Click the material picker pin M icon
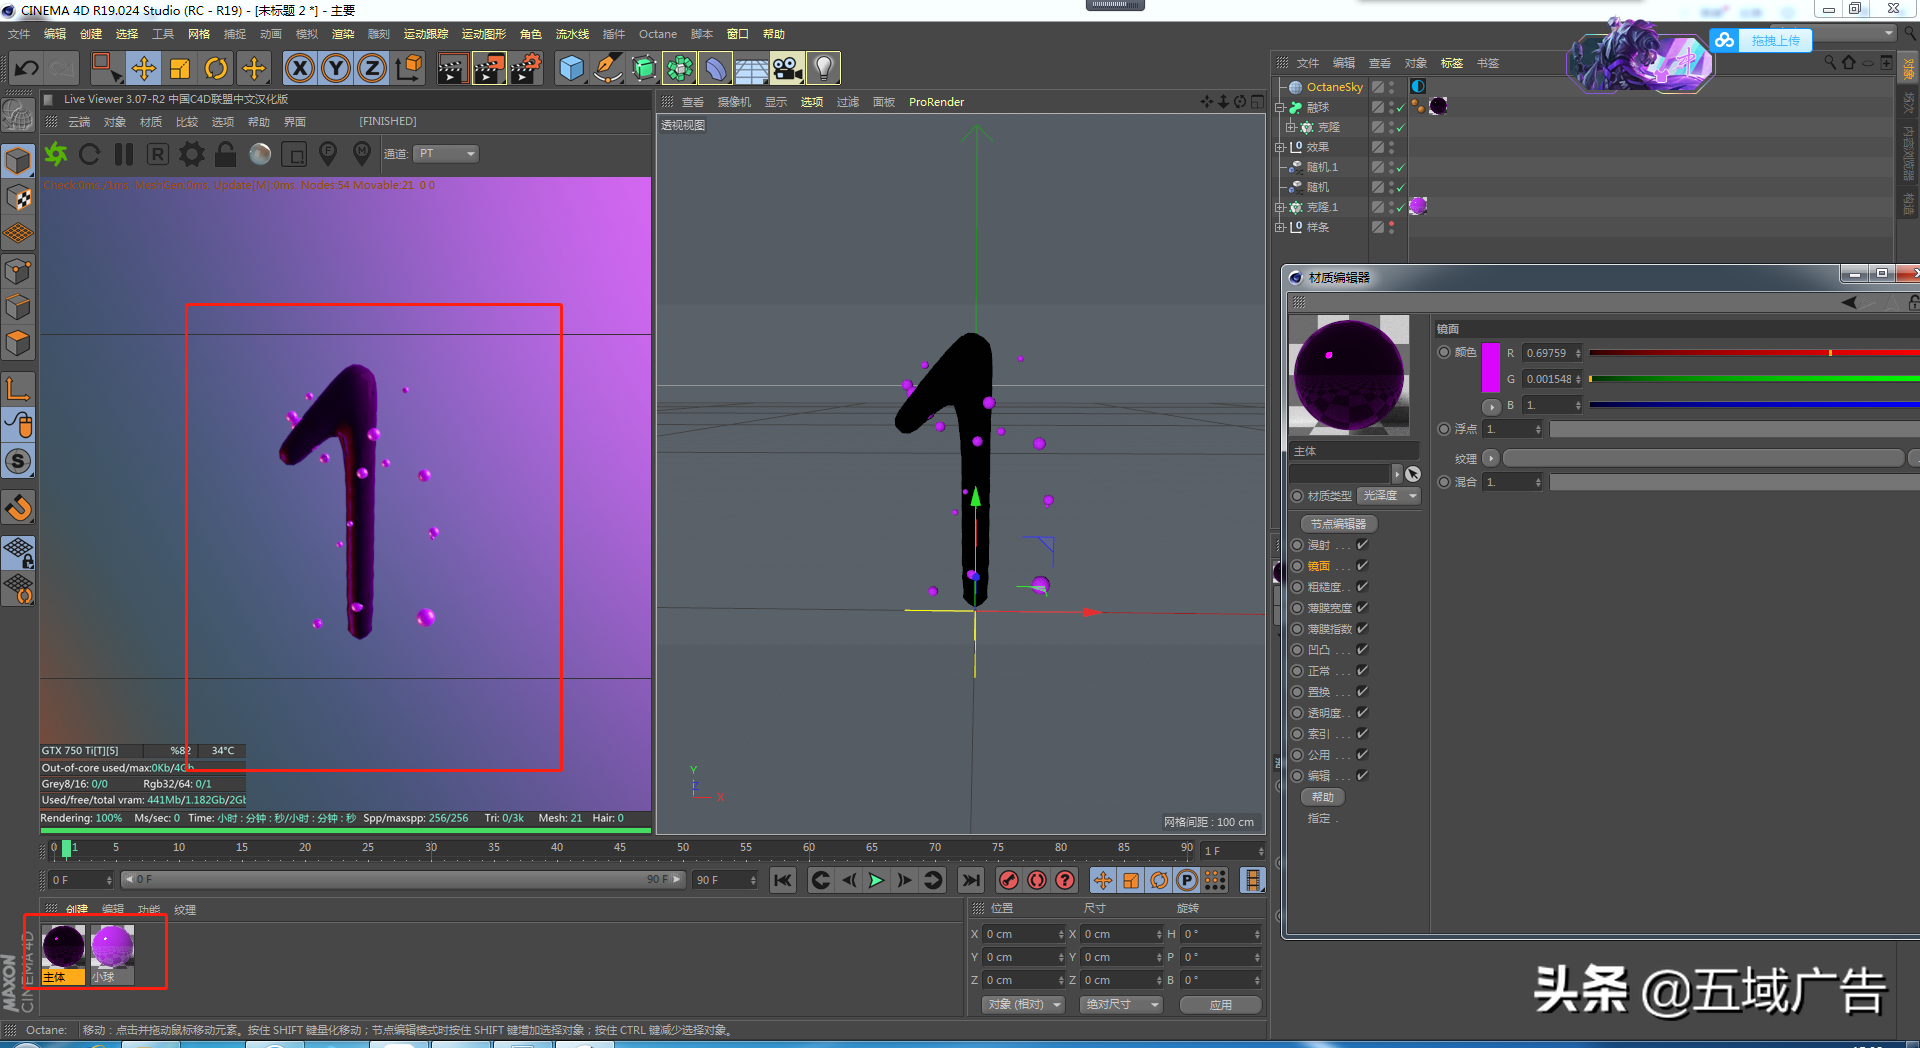The height and width of the screenshot is (1048, 1920). coord(362,154)
